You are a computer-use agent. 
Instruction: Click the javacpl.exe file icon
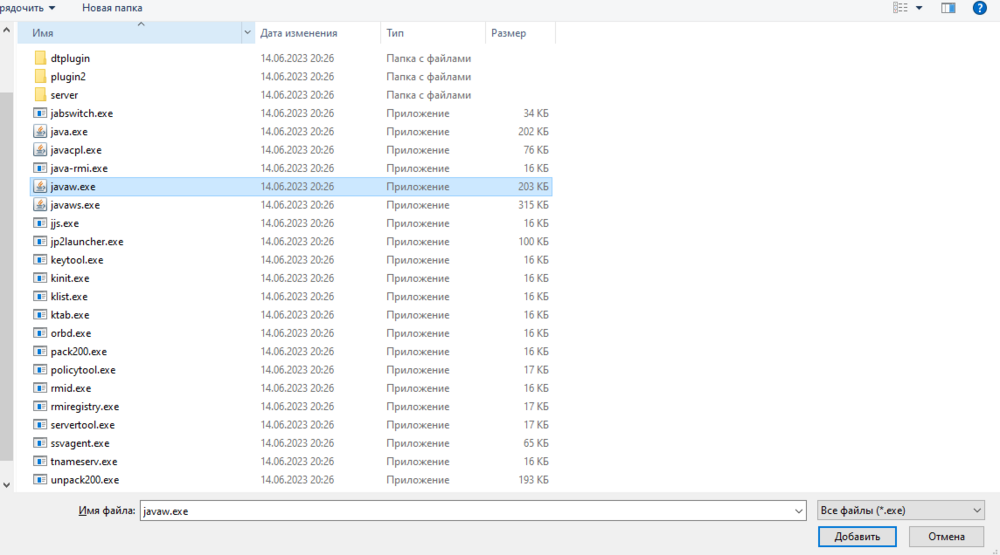click(40, 150)
